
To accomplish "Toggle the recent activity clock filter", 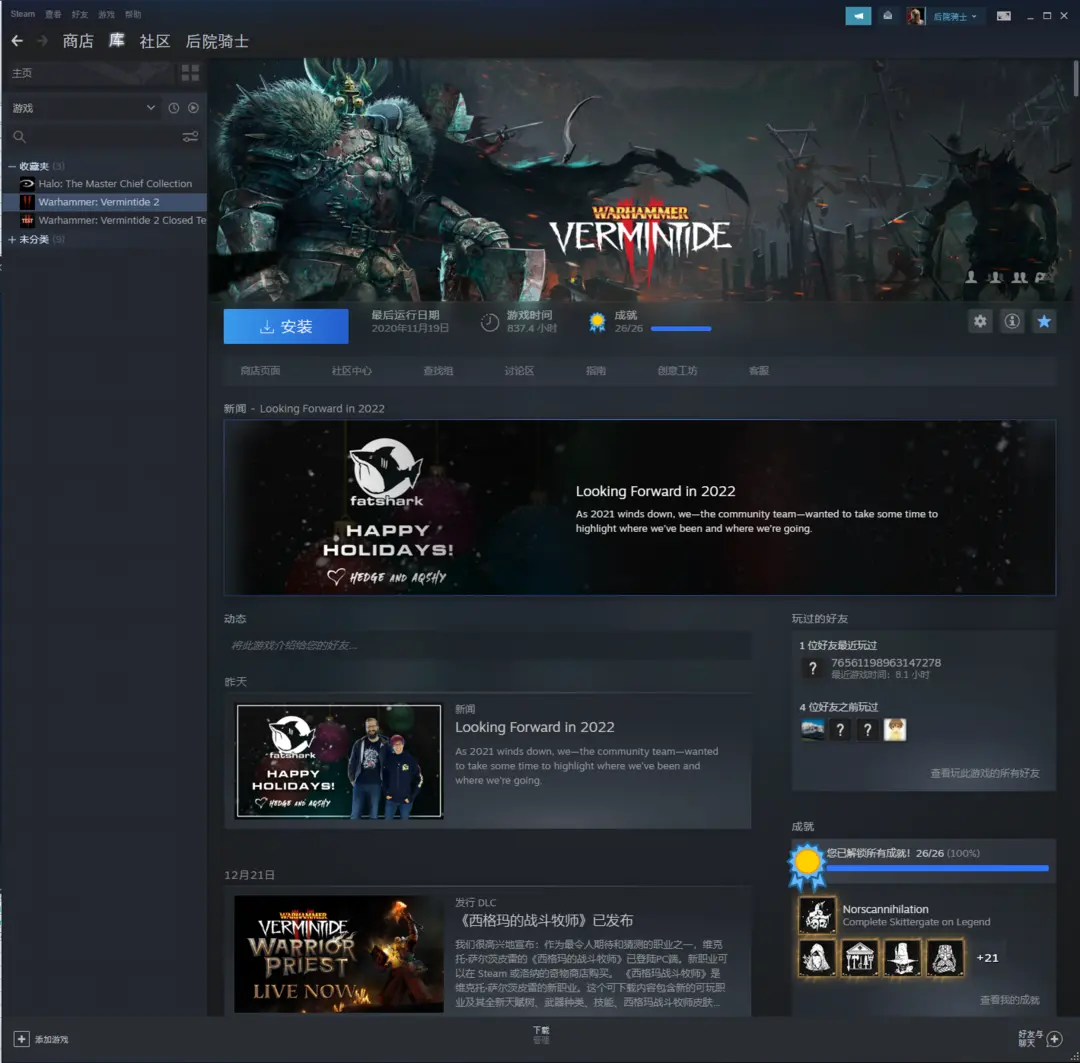I will coord(174,108).
